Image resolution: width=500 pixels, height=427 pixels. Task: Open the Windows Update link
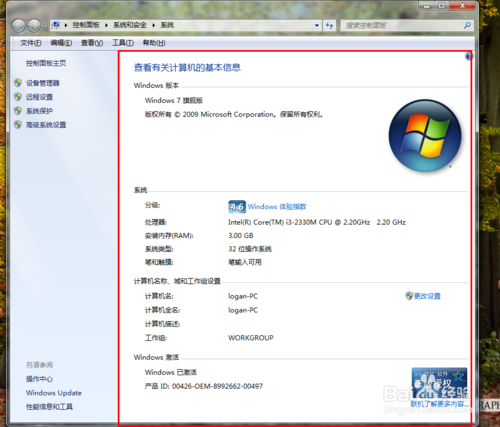coord(54,393)
